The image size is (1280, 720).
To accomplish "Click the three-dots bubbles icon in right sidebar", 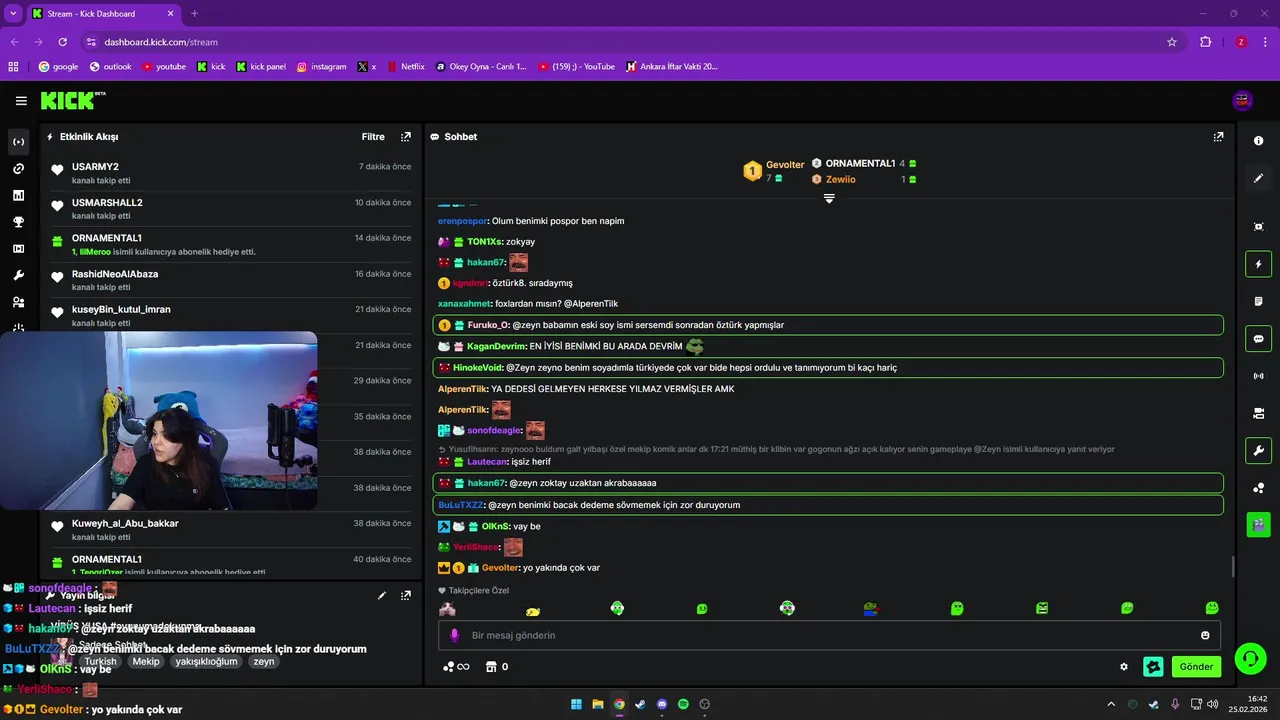I will 1258,487.
